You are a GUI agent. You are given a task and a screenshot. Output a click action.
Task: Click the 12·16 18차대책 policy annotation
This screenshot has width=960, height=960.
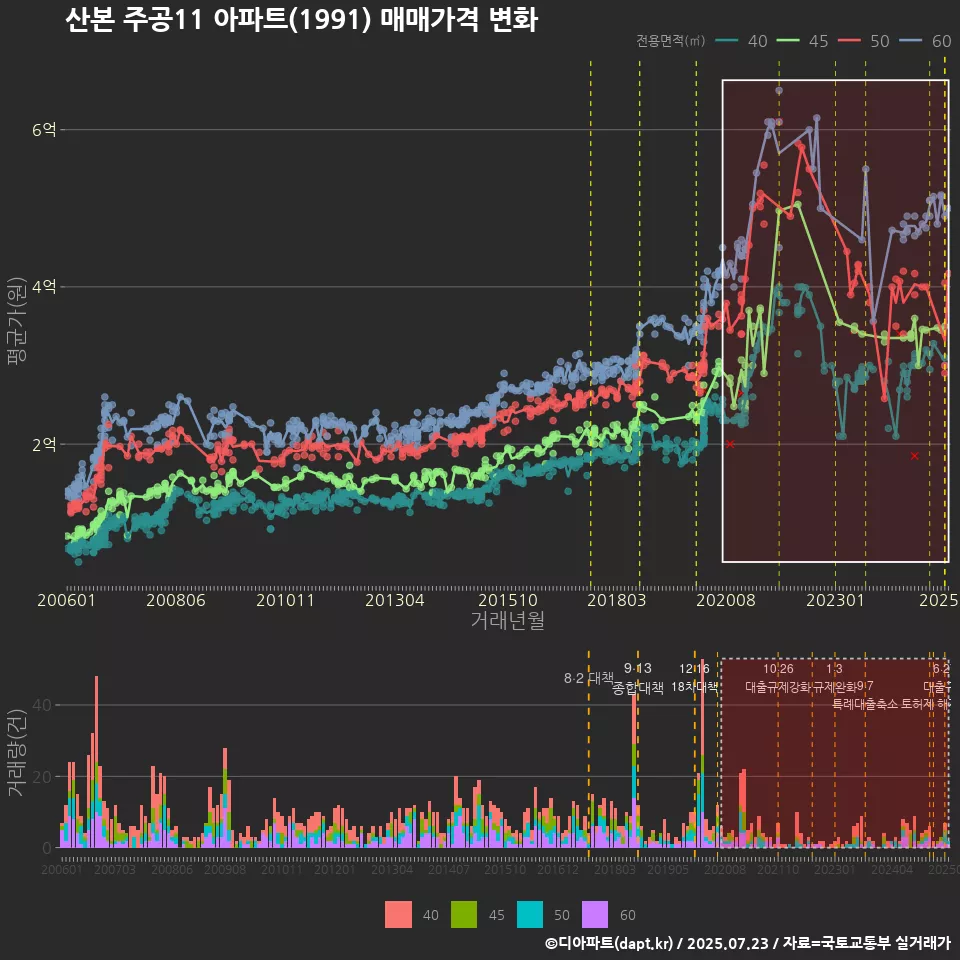pyautogui.click(x=694, y=677)
